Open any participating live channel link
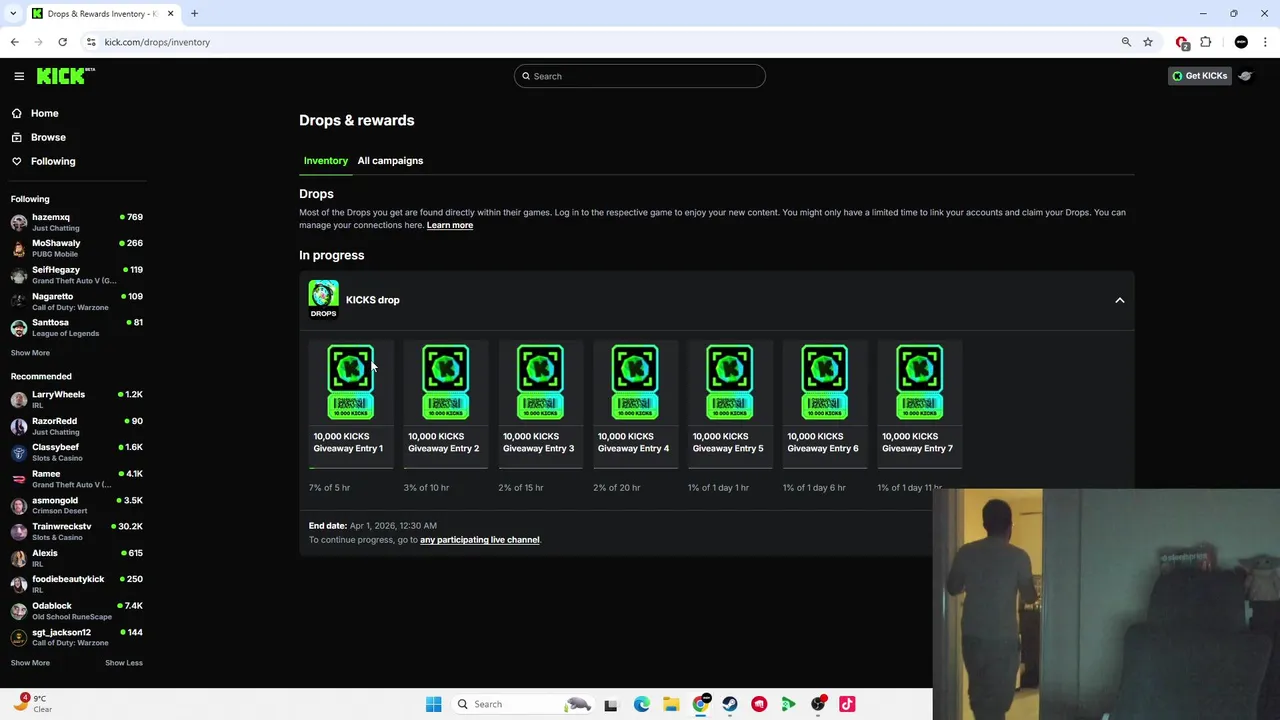Viewport: 1280px width, 720px height. coord(480,540)
